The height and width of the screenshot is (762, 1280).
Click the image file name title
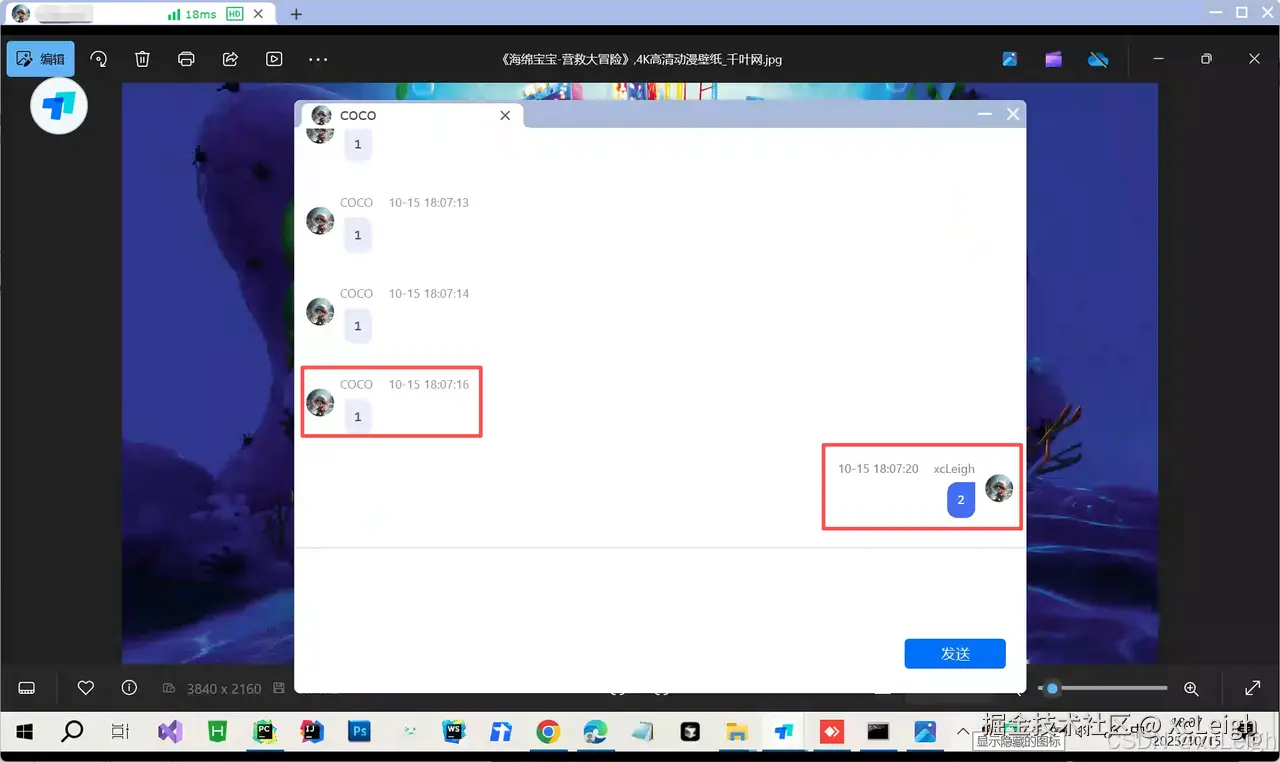click(x=640, y=59)
